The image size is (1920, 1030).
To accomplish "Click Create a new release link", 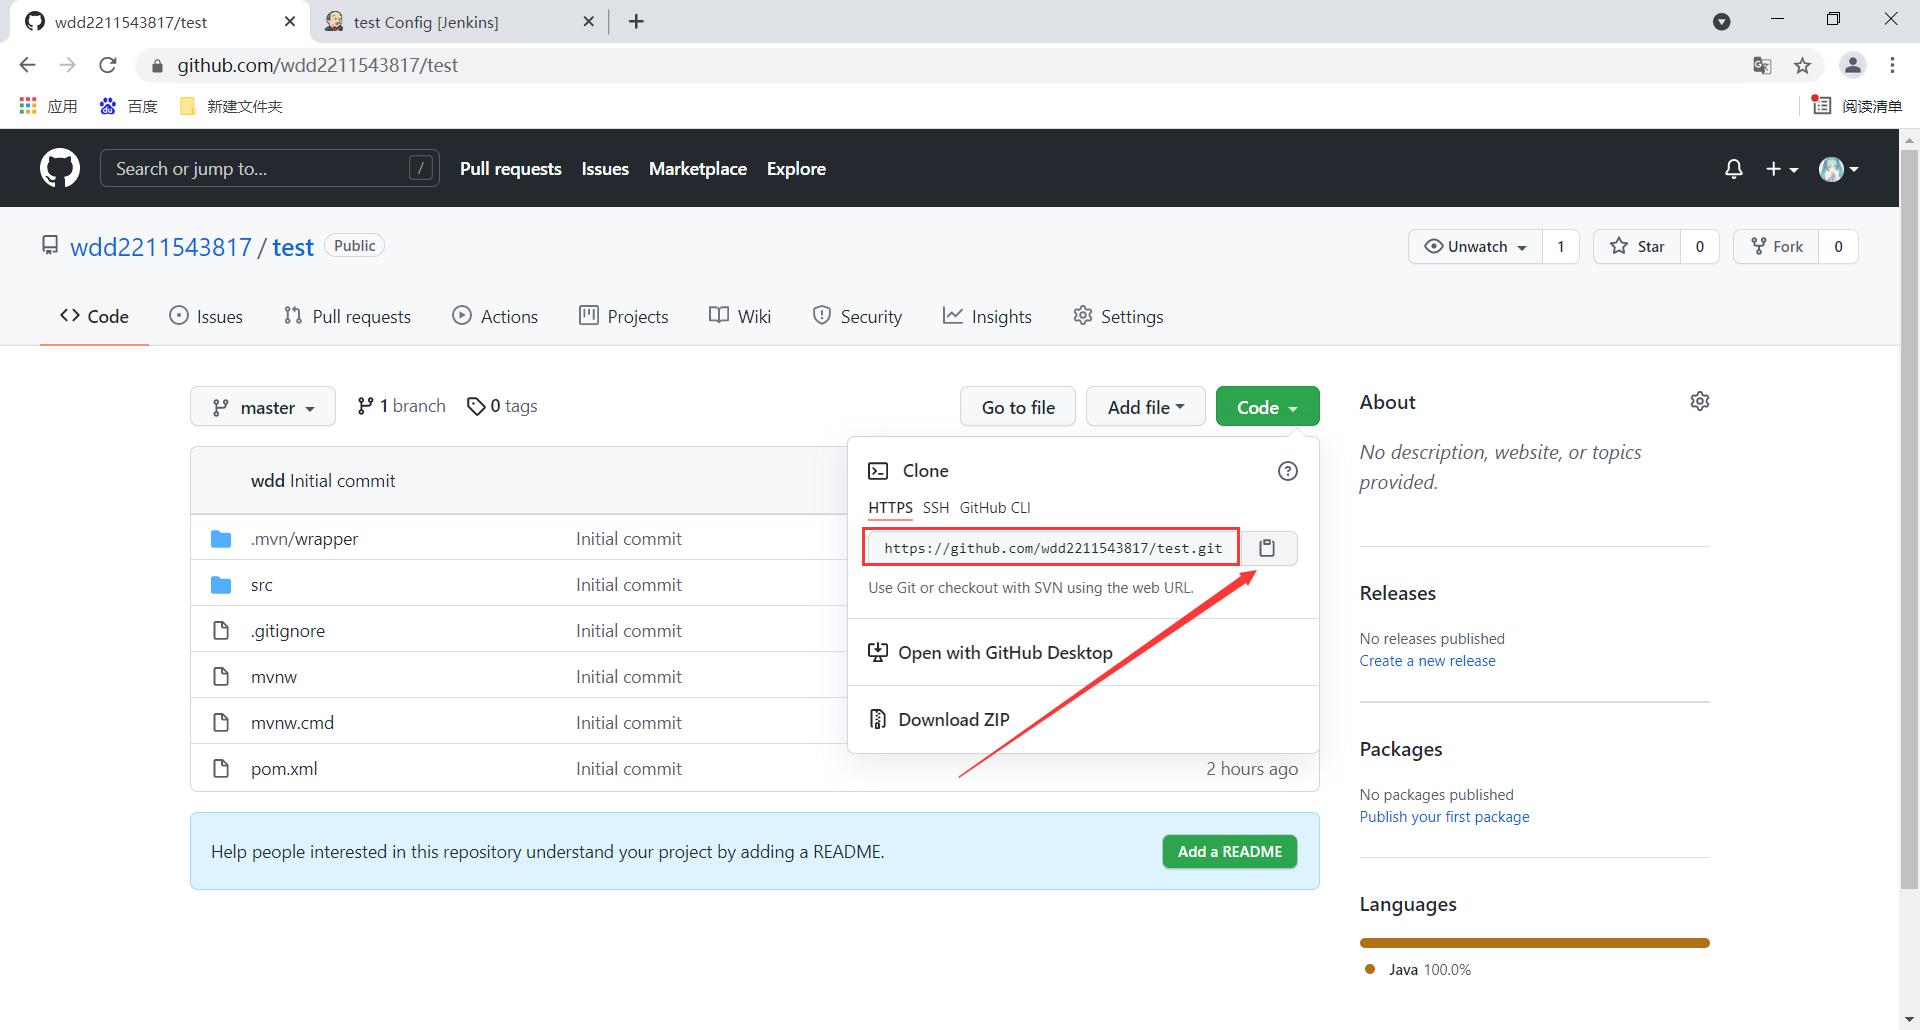I will [x=1427, y=661].
